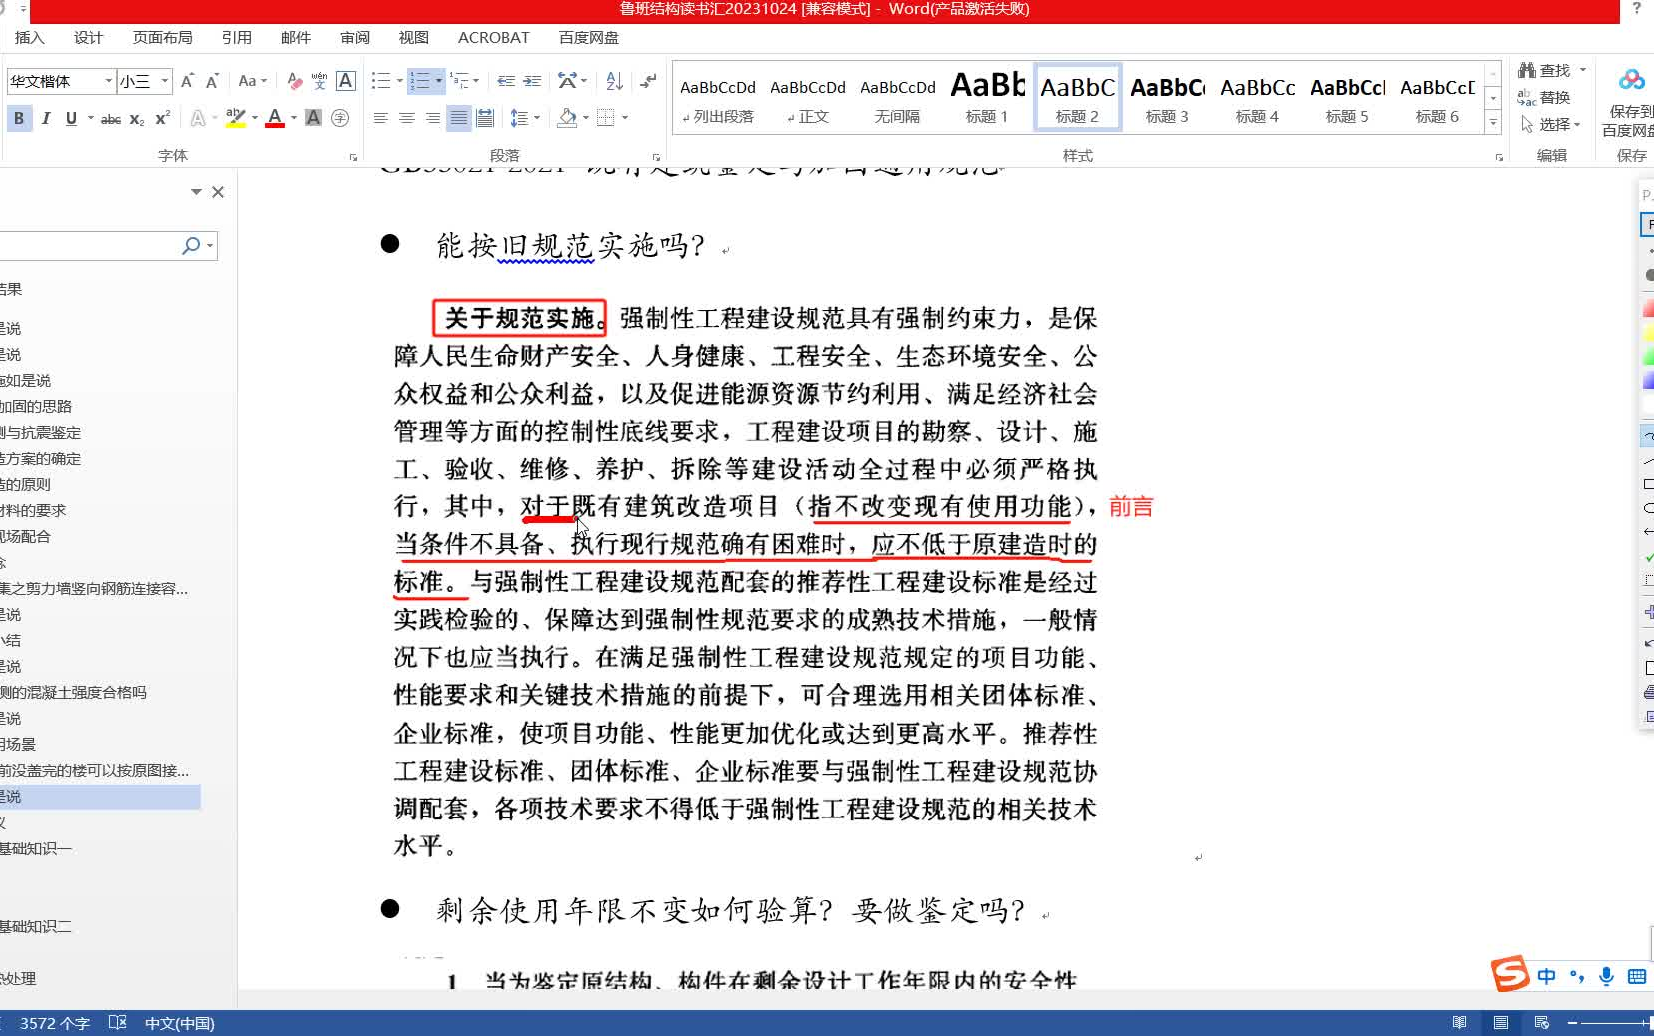This screenshot has height=1036, width=1654.
Task: Clear all formatting with eraser icon
Action: click(x=294, y=81)
